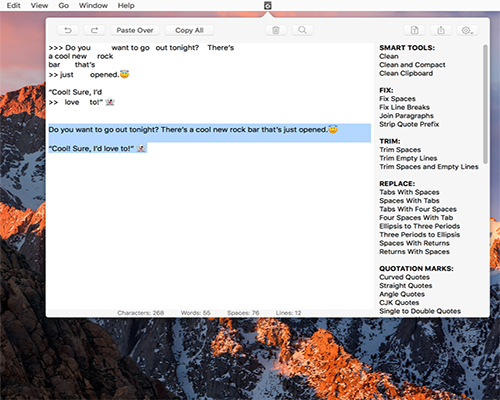Open the gear settings dropdown
500x400 pixels.
coord(468,30)
